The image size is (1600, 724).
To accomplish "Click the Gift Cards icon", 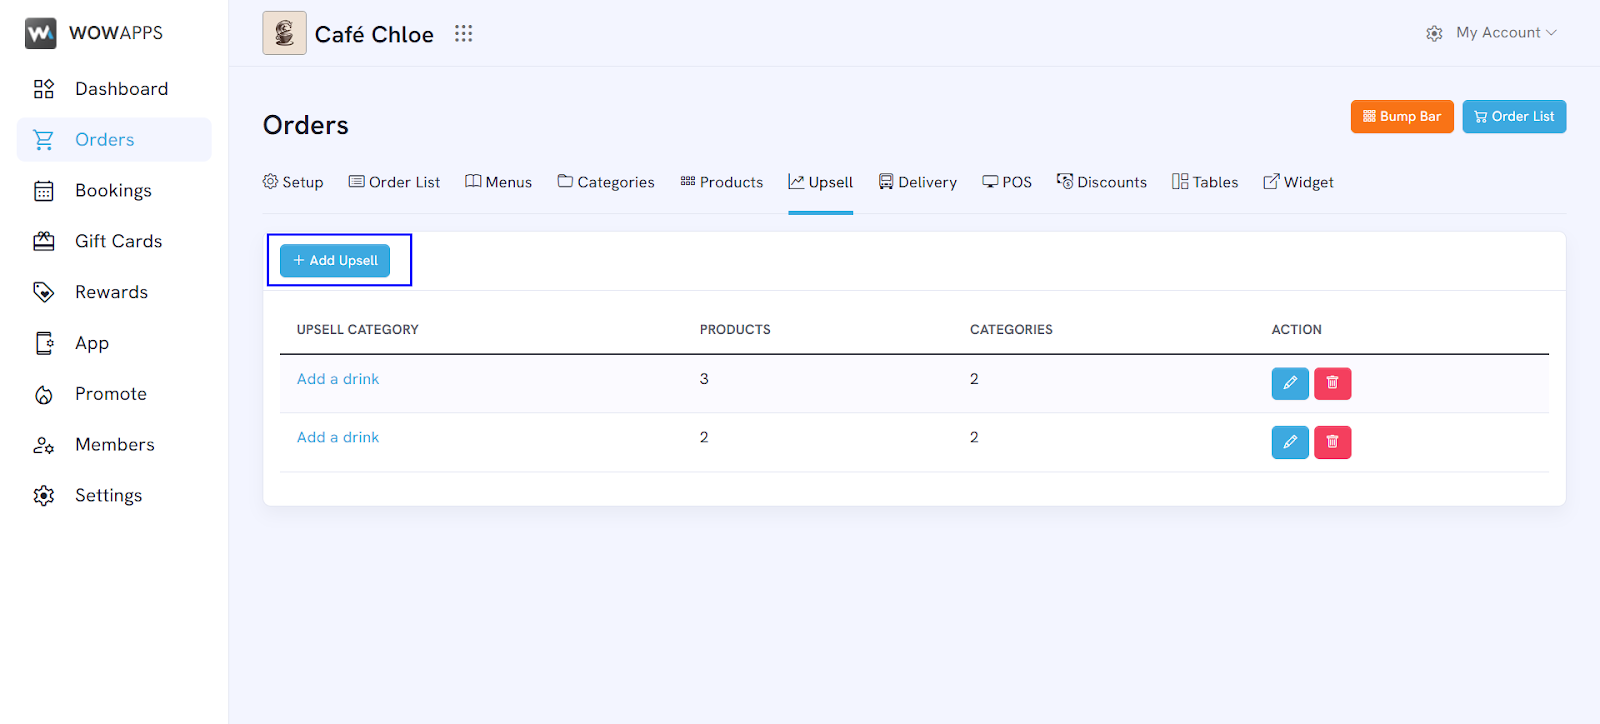I will coord(44,241).
